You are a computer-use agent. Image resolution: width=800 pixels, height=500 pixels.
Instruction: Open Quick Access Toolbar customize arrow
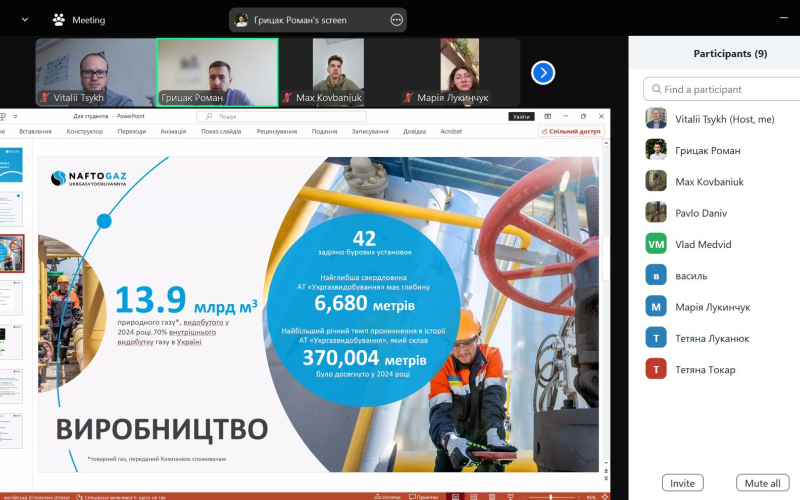[x=15, y=116]
